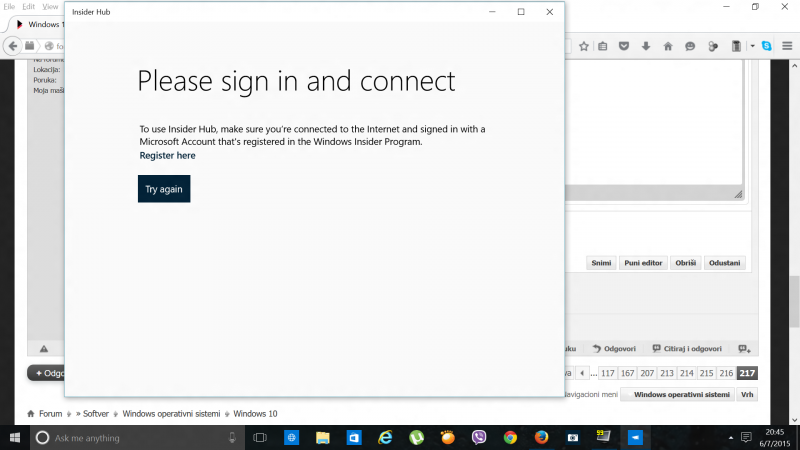The width and height of the screenshot is (800, 450).
Task: Go to forum page 213
Action: 667,373
